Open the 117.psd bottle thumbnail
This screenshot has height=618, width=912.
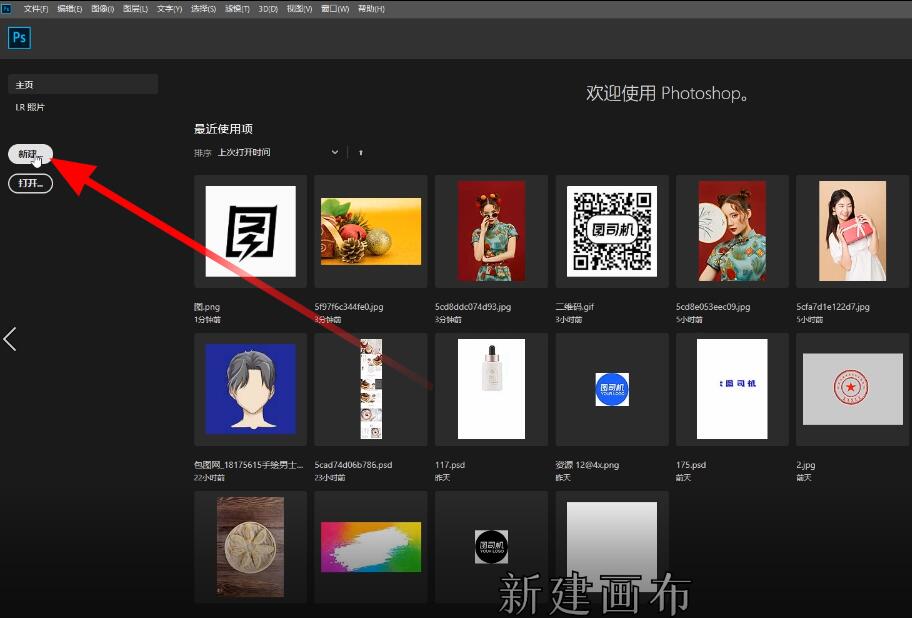point(491,389)
